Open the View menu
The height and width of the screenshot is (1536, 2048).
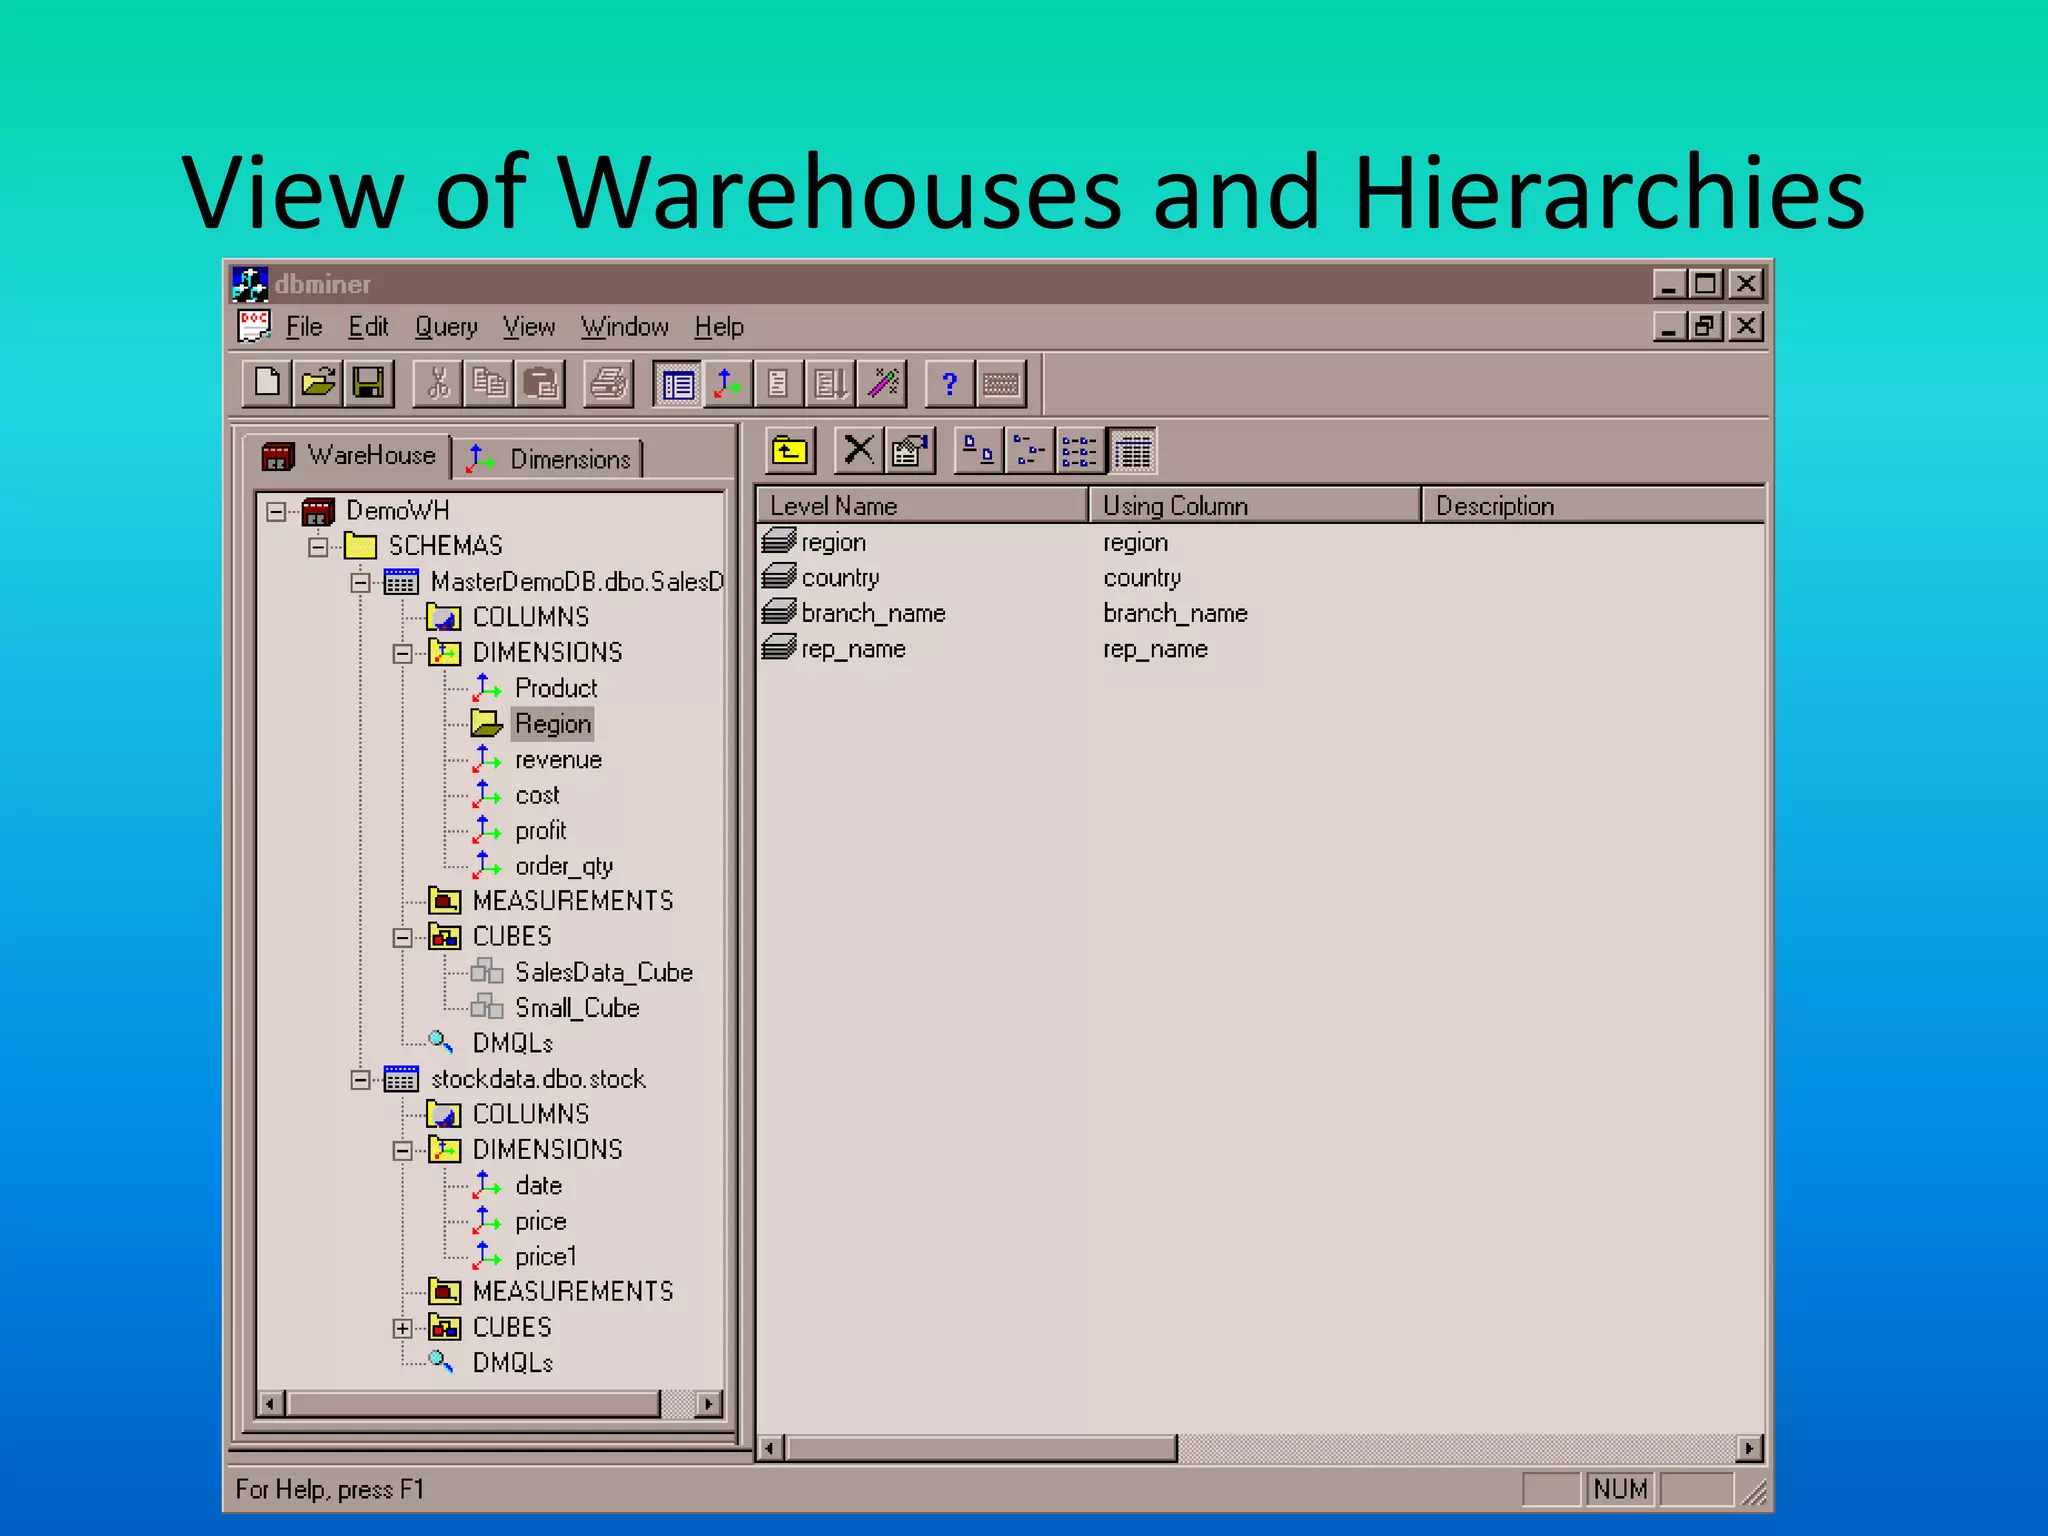(528, 327)
